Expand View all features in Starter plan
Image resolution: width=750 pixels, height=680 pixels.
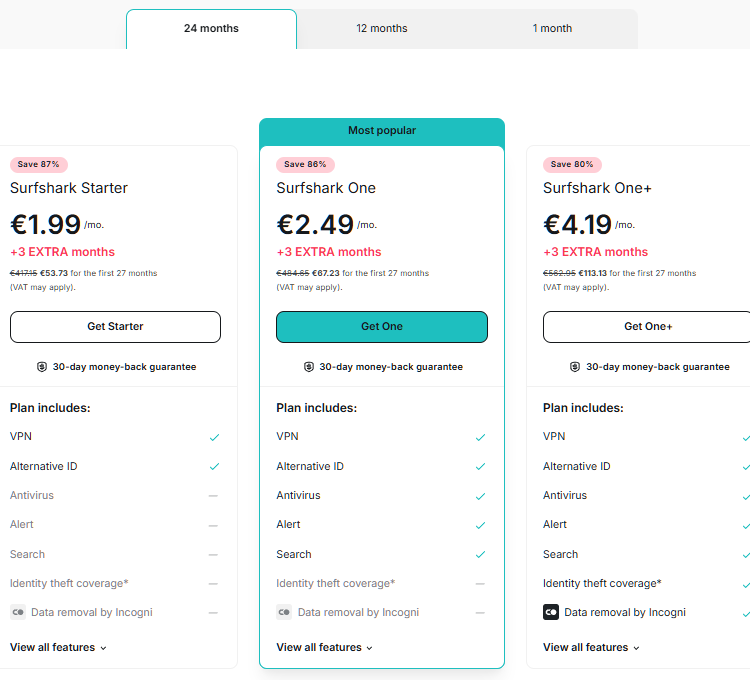[x=58, y=648]
